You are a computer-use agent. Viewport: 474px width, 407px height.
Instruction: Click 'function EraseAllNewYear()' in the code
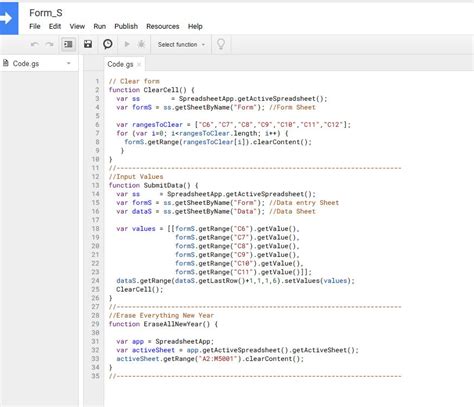pyautogui.click(x=163, y=324)
